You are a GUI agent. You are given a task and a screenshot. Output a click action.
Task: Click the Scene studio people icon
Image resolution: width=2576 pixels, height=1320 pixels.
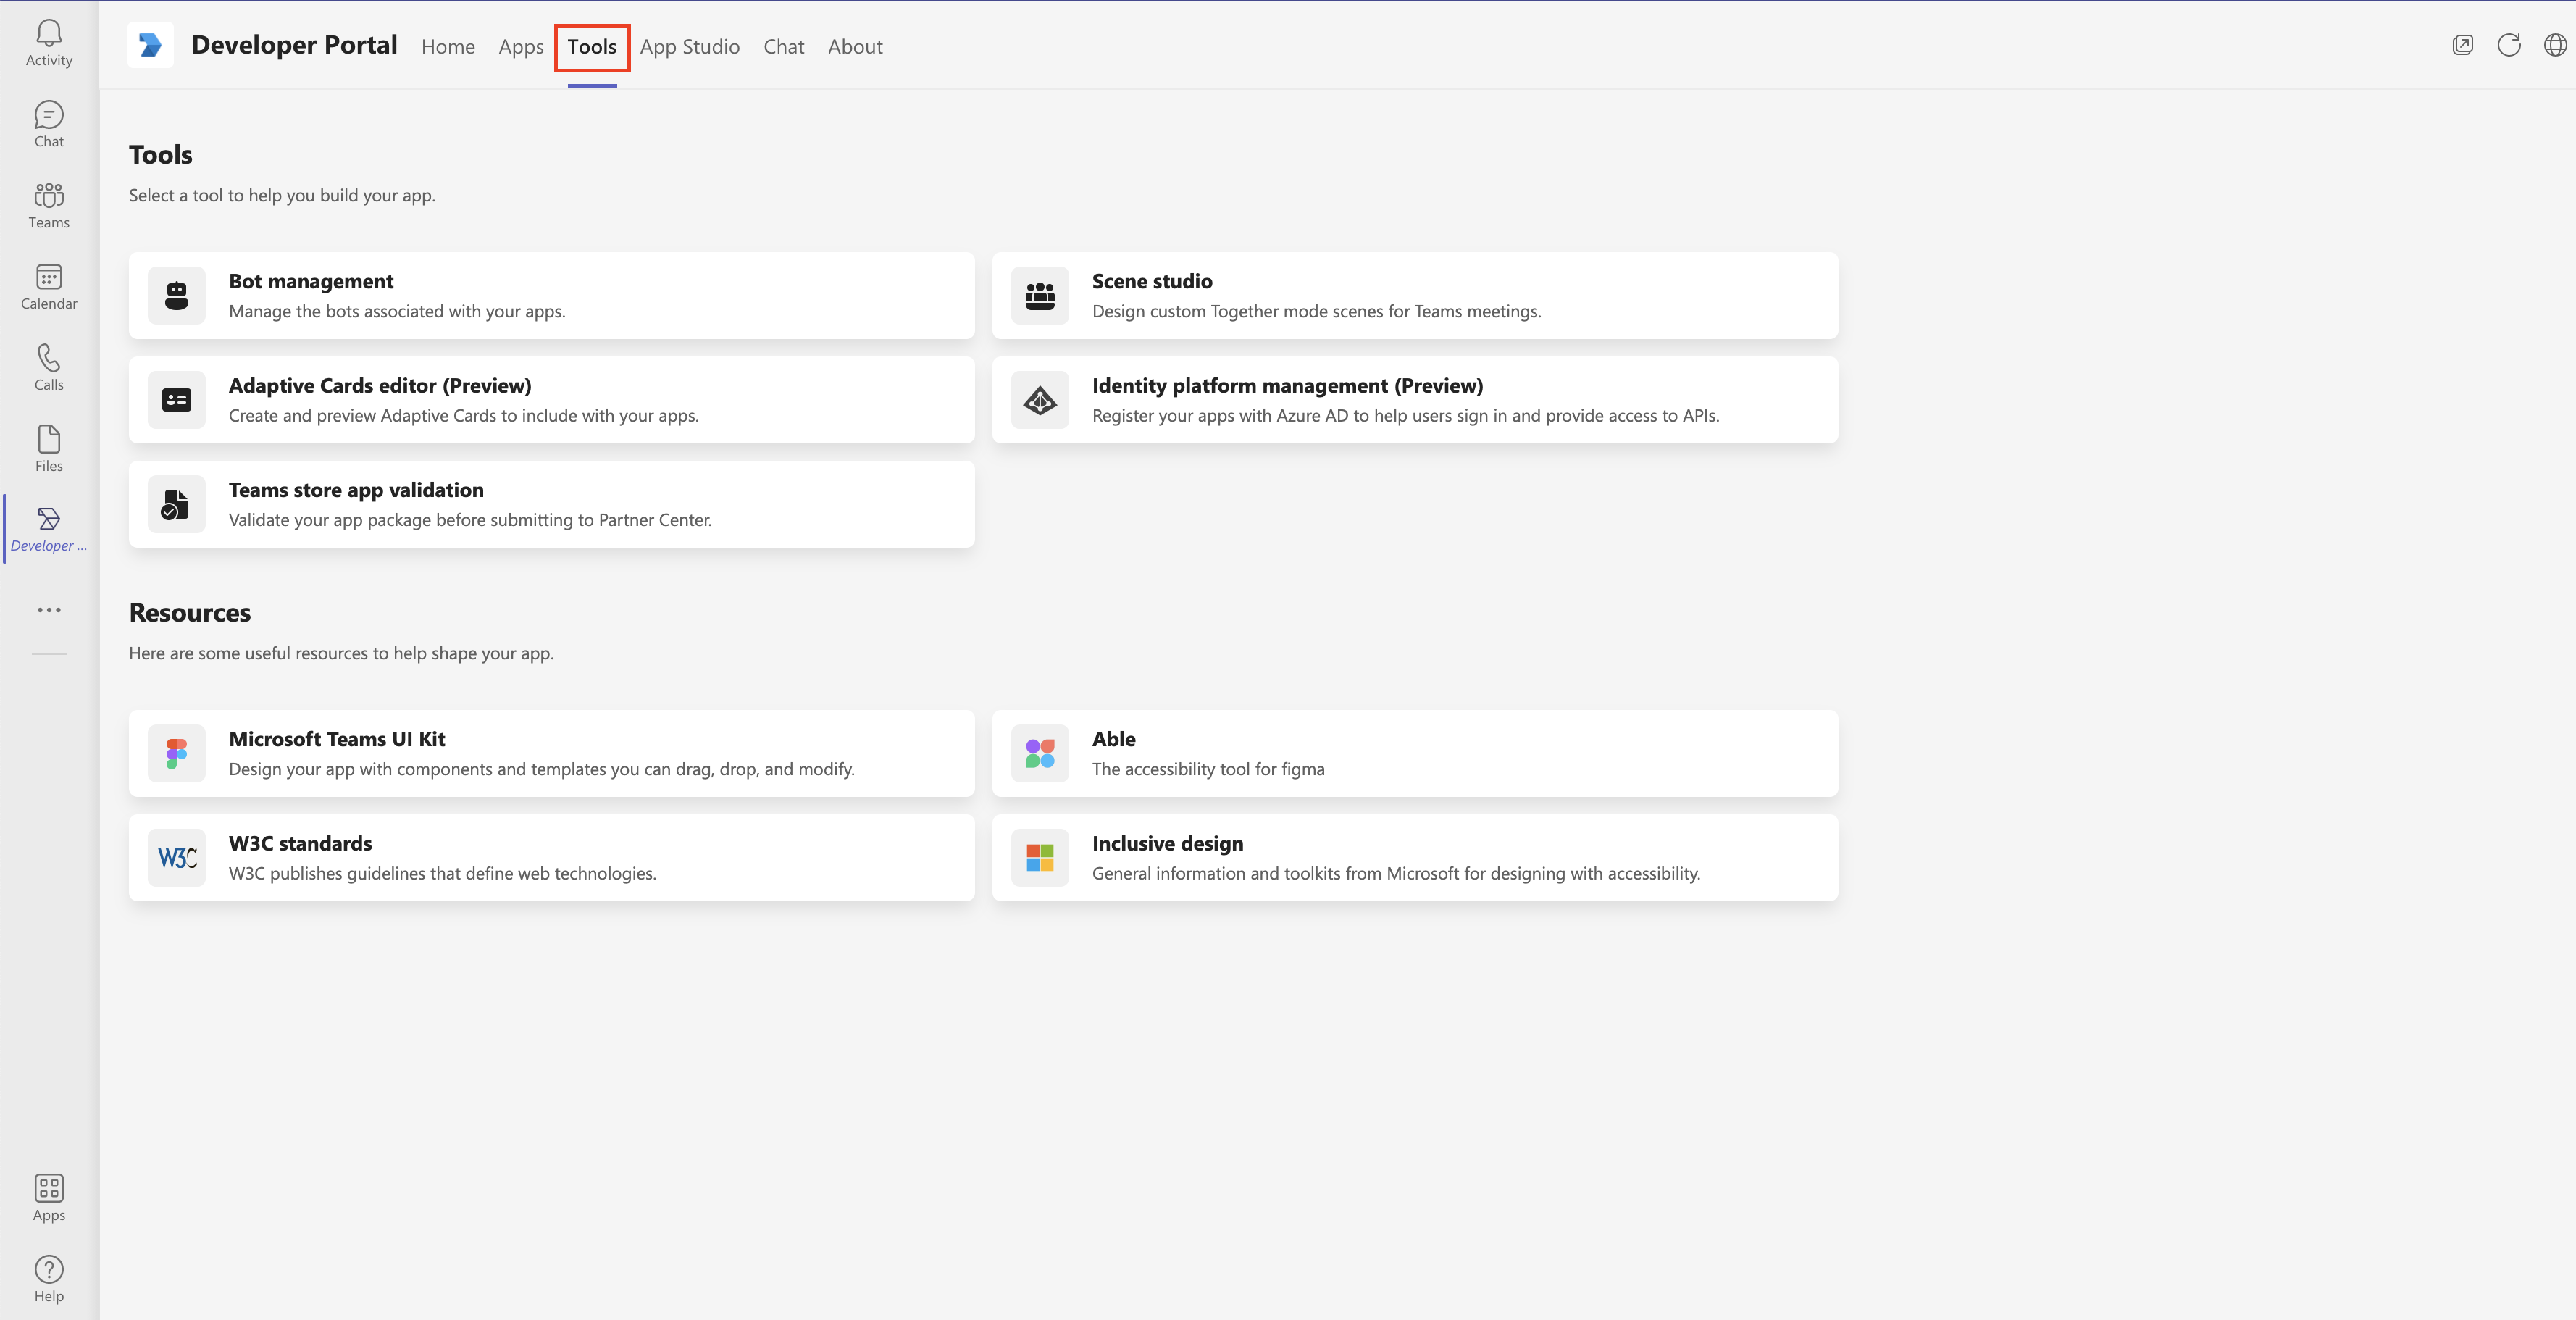[1039, 295]
